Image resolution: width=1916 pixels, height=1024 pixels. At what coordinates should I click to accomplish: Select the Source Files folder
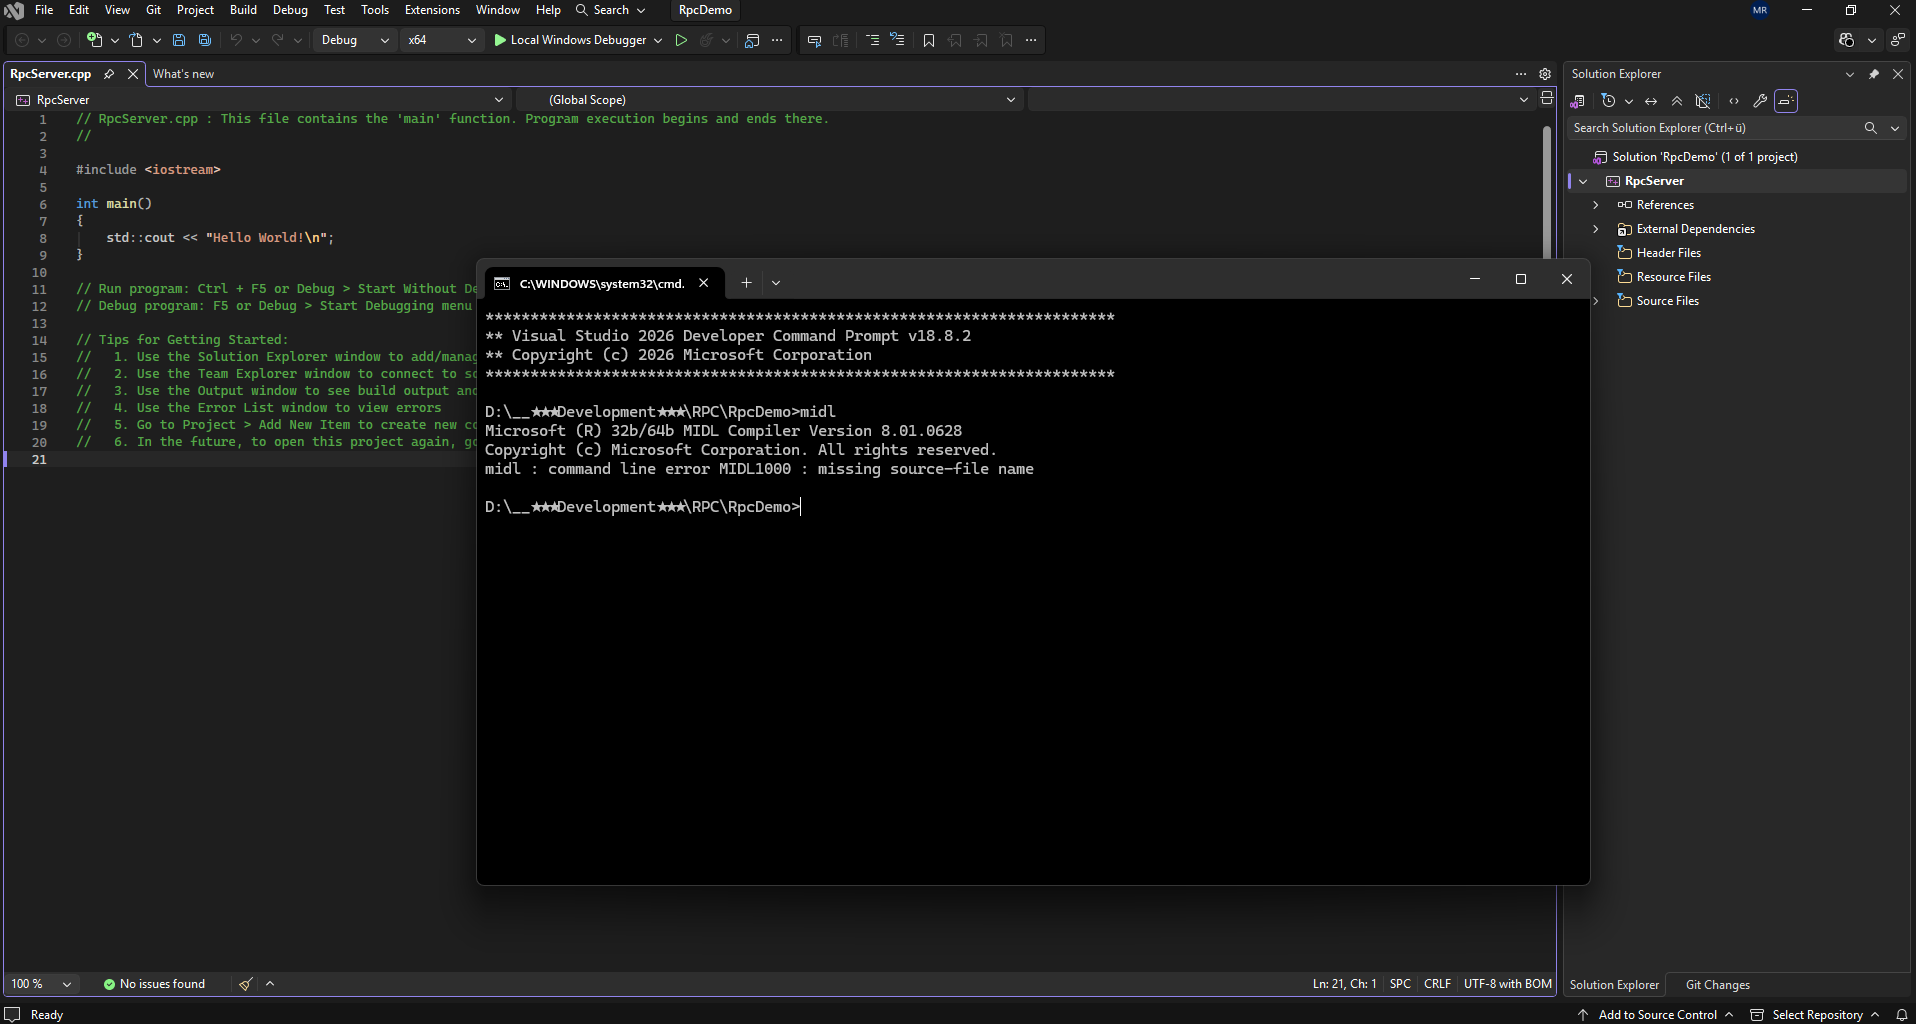click(1667, 301)
